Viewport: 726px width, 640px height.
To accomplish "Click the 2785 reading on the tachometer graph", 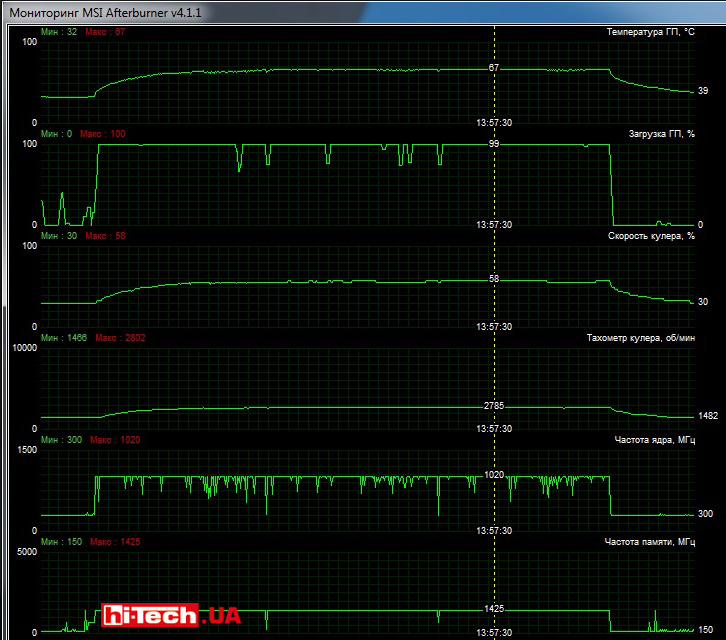I will click(x=494, y=407).
